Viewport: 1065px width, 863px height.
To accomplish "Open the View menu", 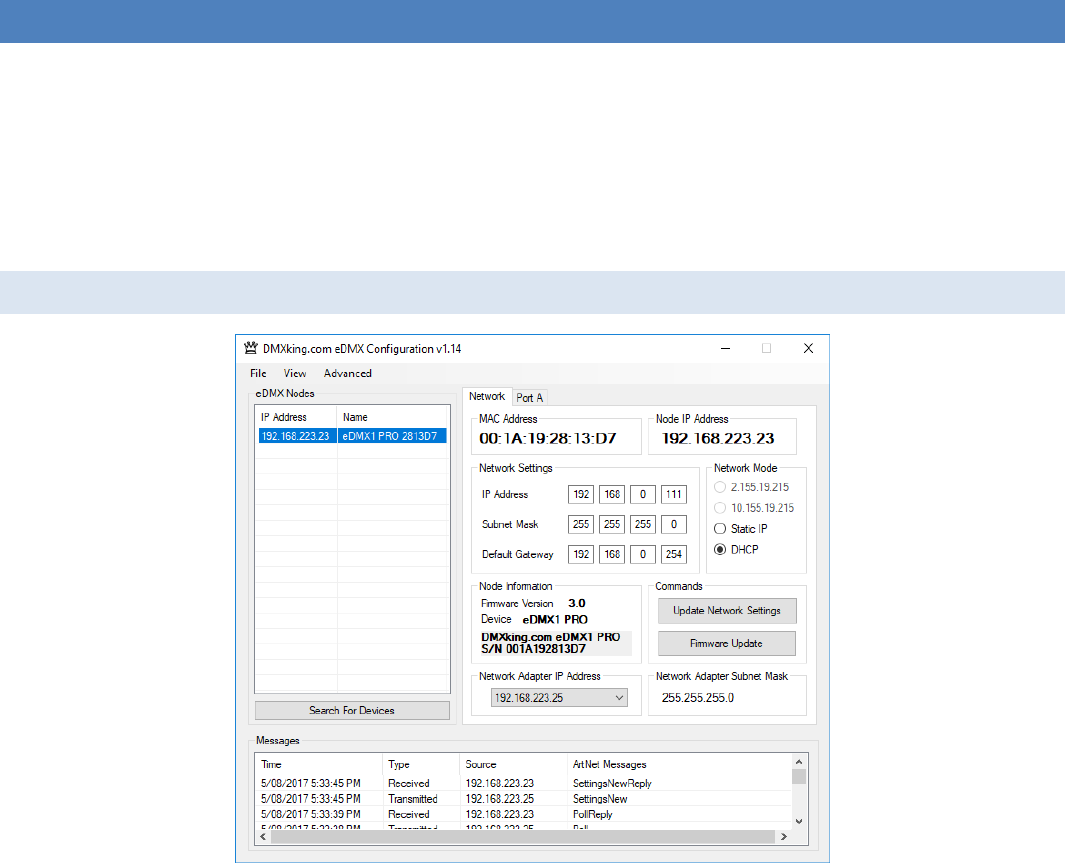I will point(295,373).
